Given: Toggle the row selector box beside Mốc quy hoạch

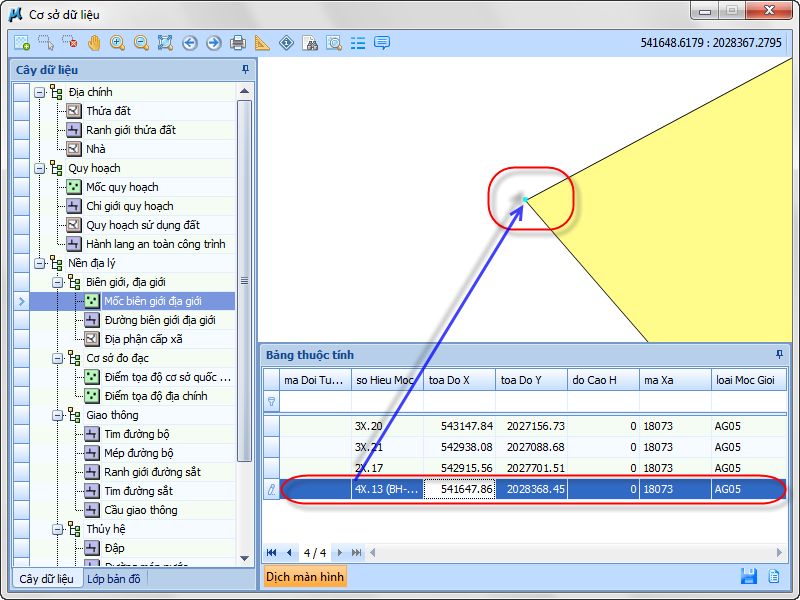Looking at the screenshot, I should [x=21, y=187].
